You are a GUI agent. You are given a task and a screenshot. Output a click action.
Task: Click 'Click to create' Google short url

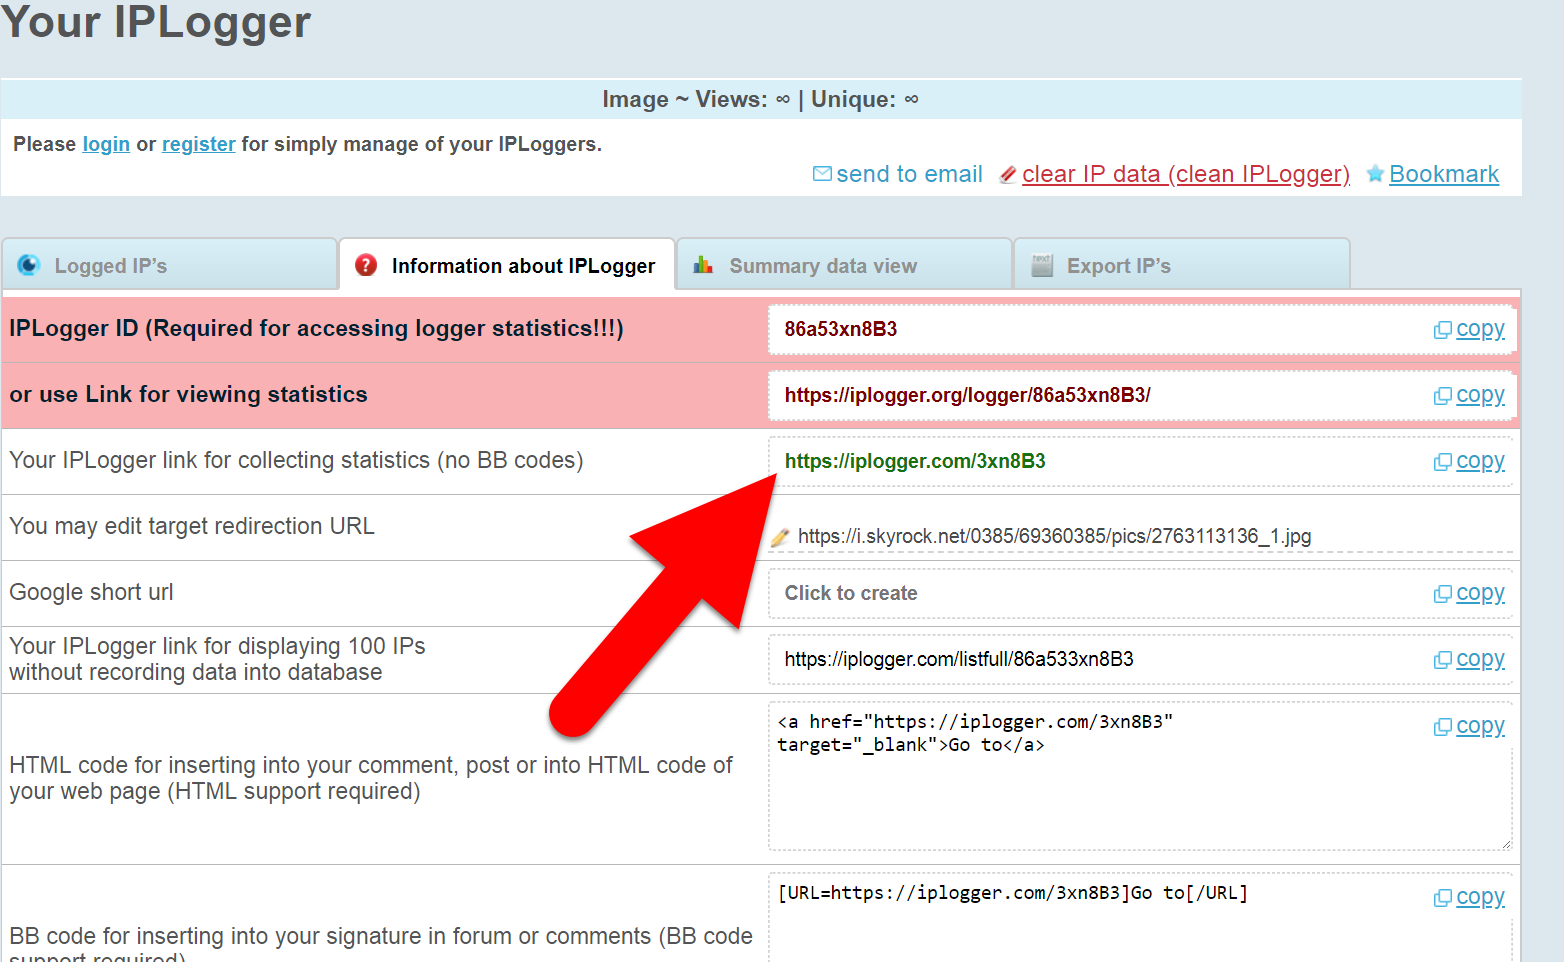point(850,593)
